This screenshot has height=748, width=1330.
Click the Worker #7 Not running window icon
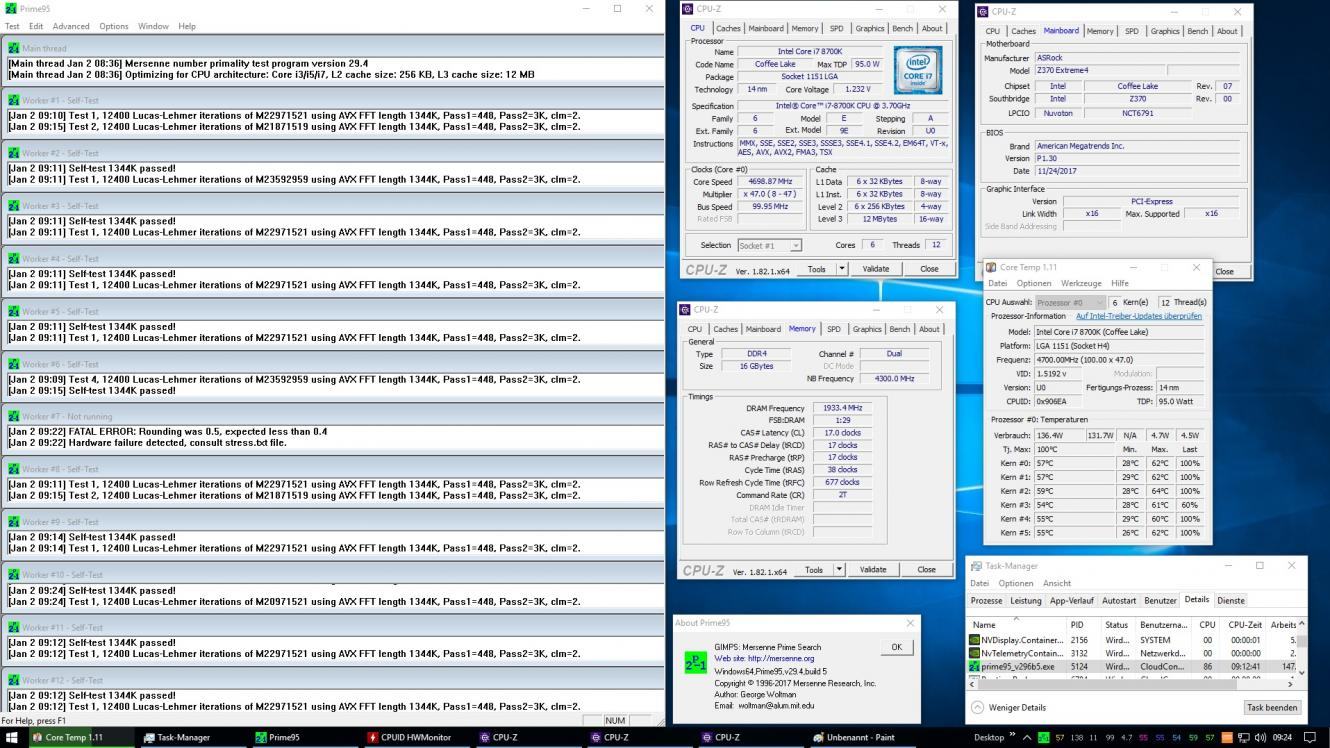[14, 416]
